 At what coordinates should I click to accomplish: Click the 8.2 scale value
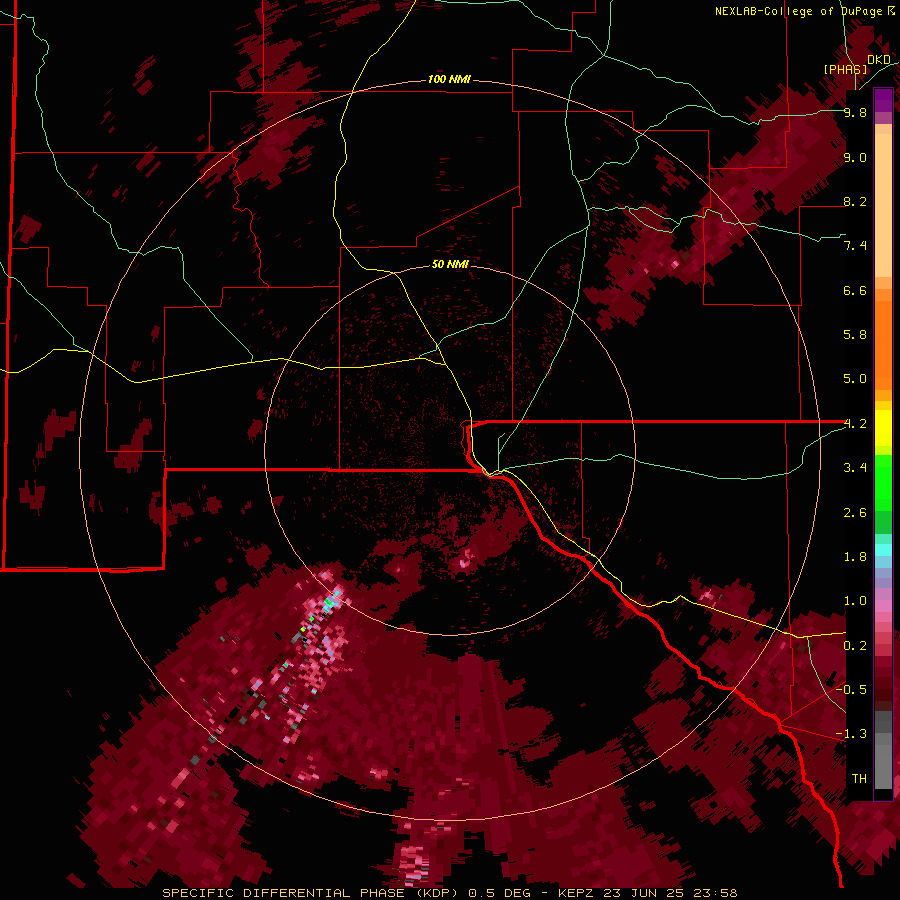point(855,201)
